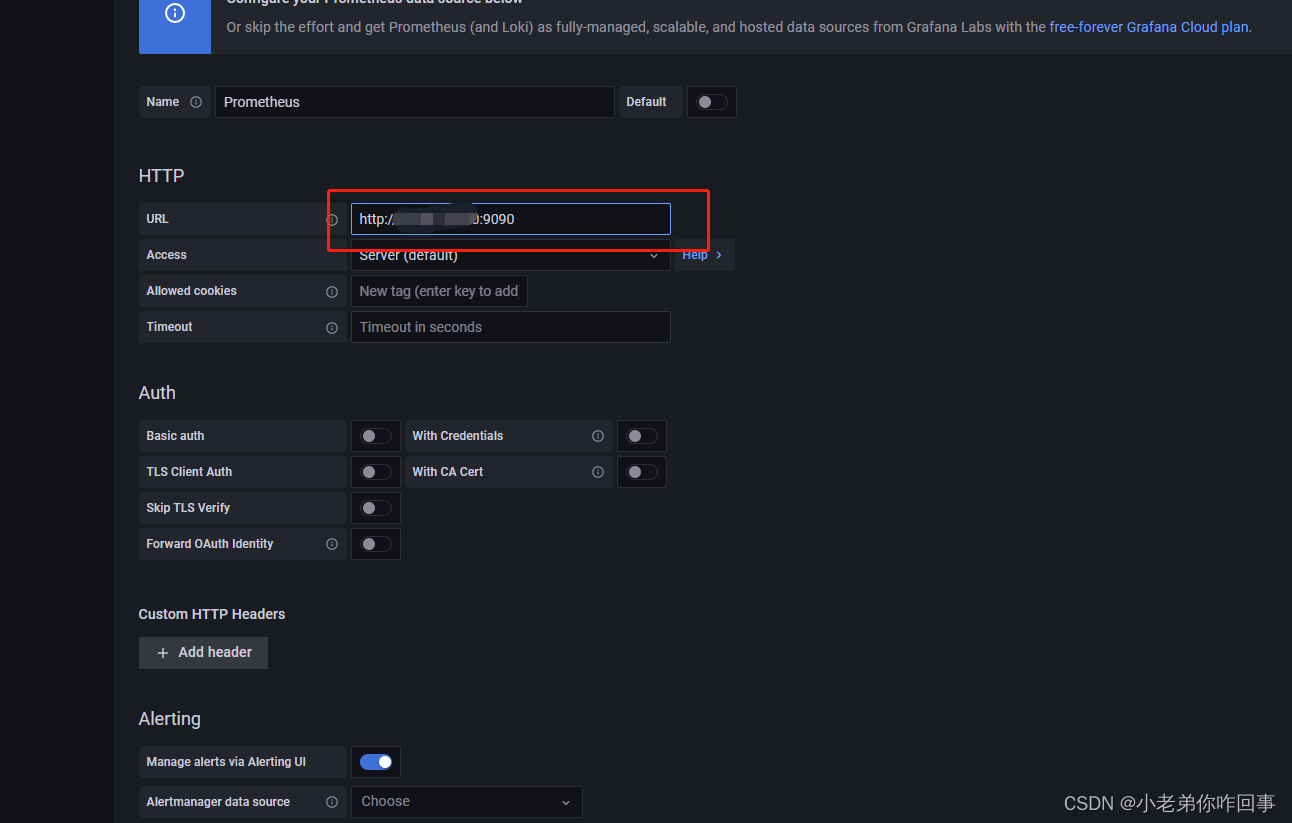The image size is (1292, 823).
Task: Enable the Skip TLS Verify switch
Action: click(376, 508)
